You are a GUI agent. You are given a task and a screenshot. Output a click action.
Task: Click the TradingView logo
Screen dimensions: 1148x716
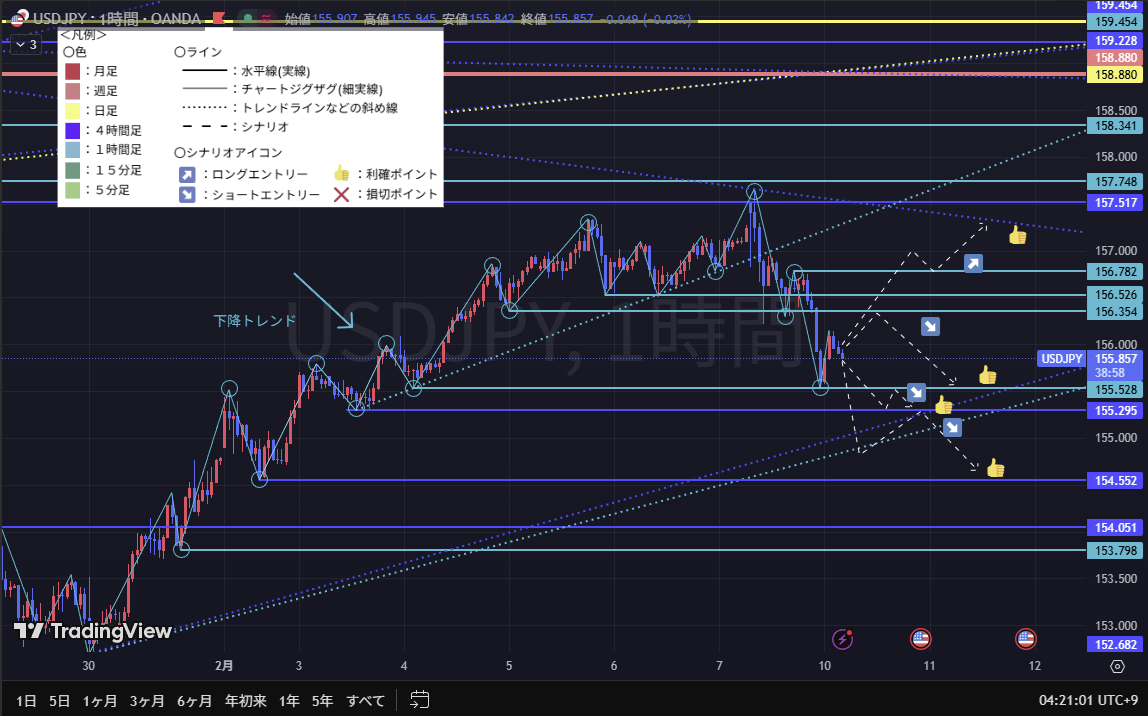tap(92, 631)
